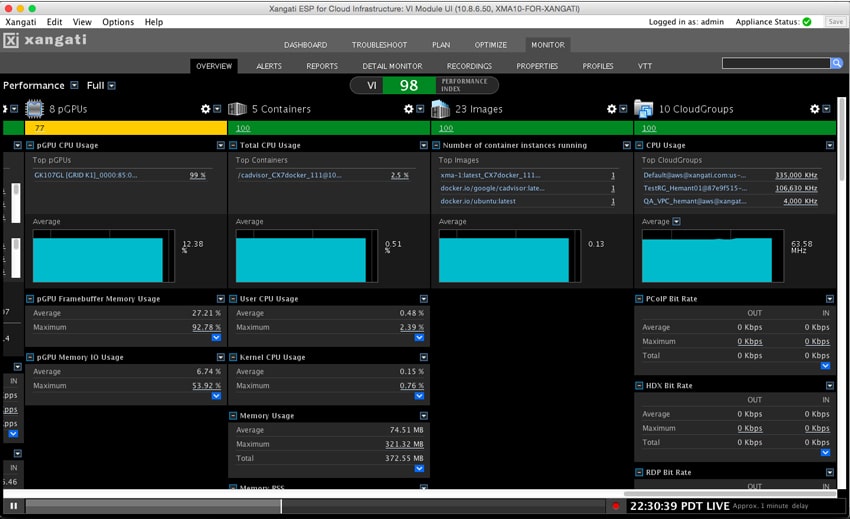The image size is (850, 519).
Task: Open the Recordings sub-tab
Action: click(x=469, y=66)
